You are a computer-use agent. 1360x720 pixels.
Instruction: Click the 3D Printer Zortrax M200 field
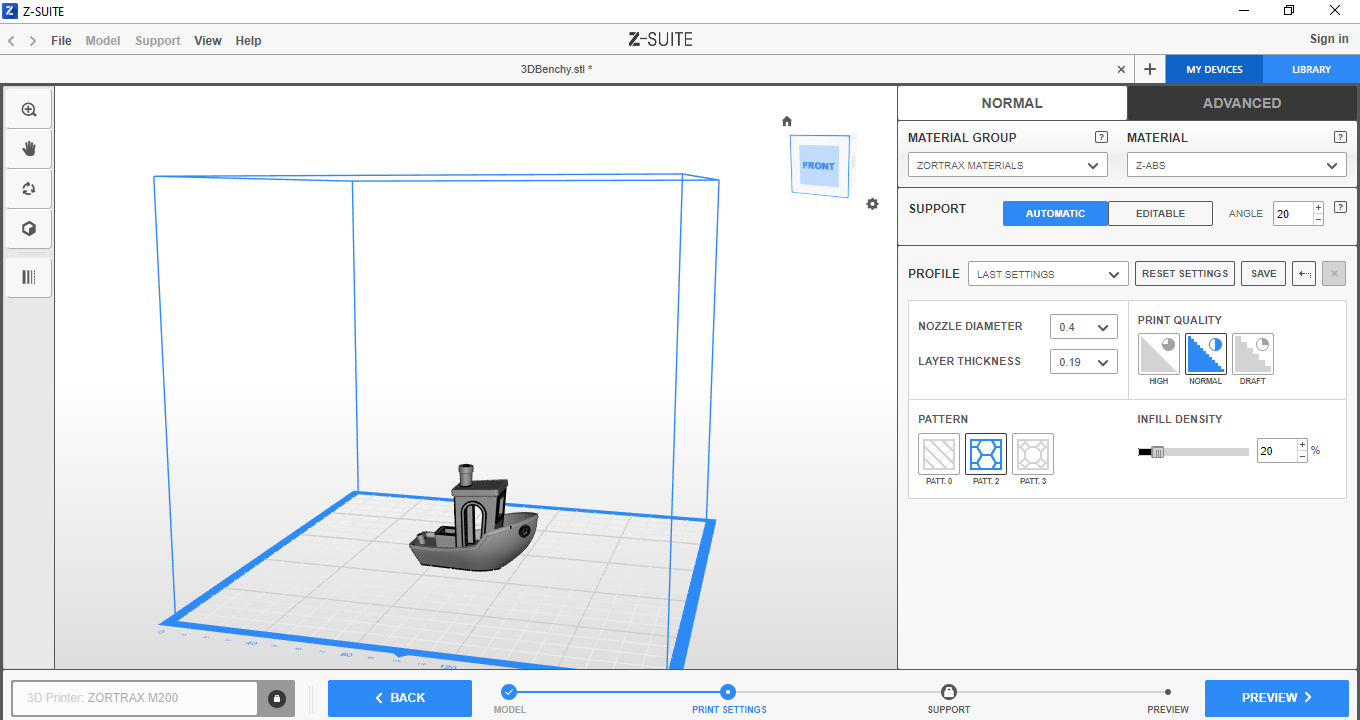(x=135, y=698)
